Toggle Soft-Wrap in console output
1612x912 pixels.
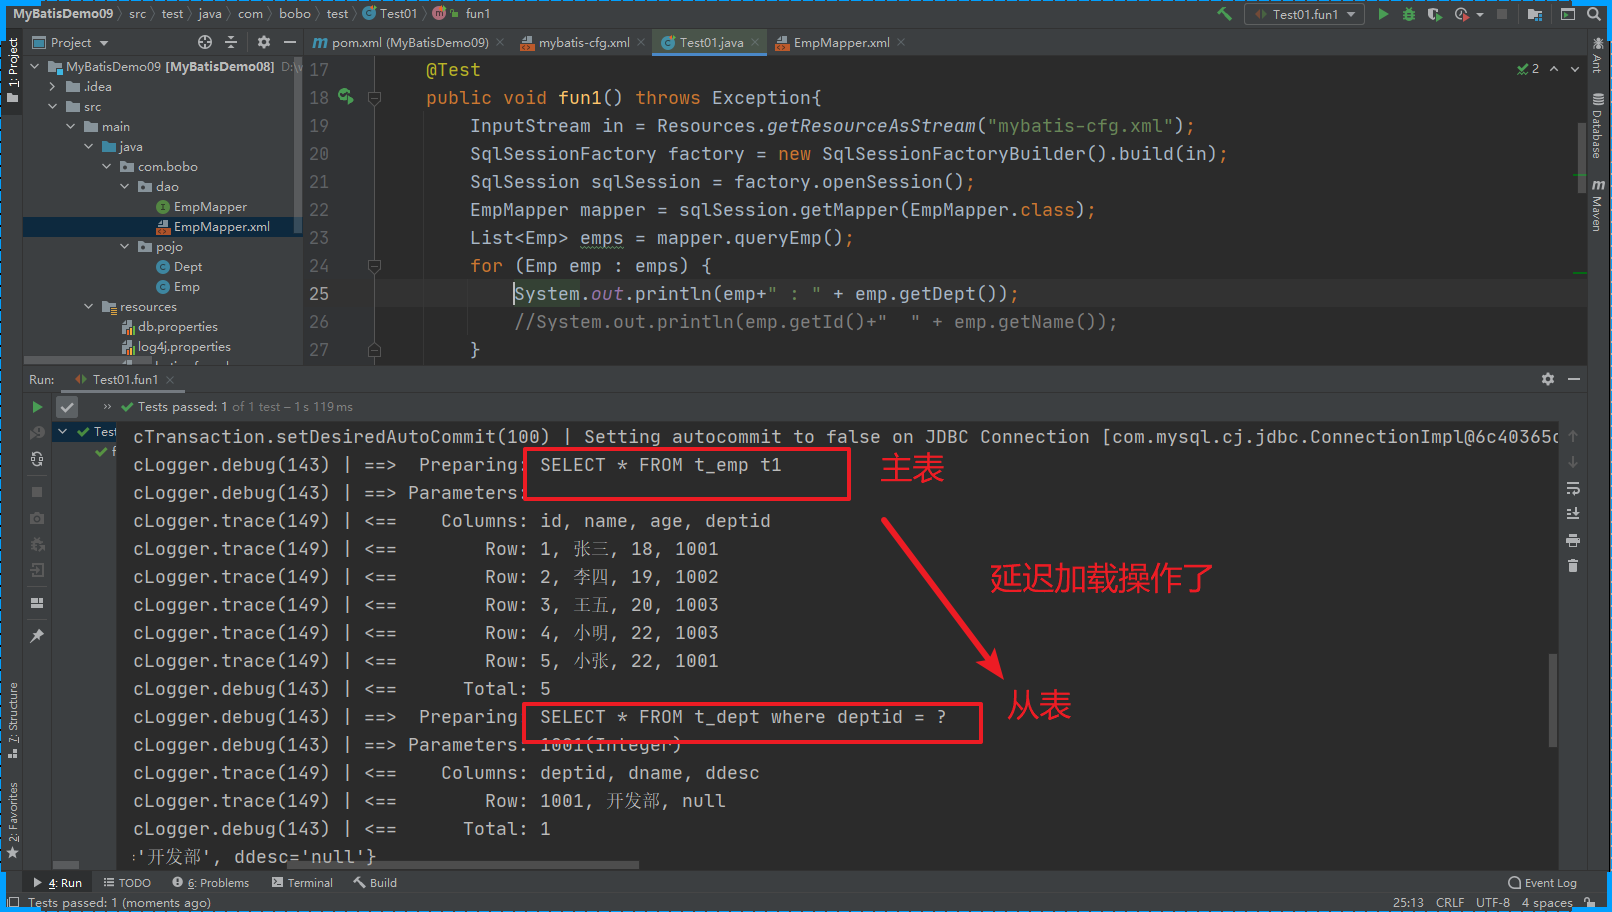pyautogui.click(x=1573, y=489)
